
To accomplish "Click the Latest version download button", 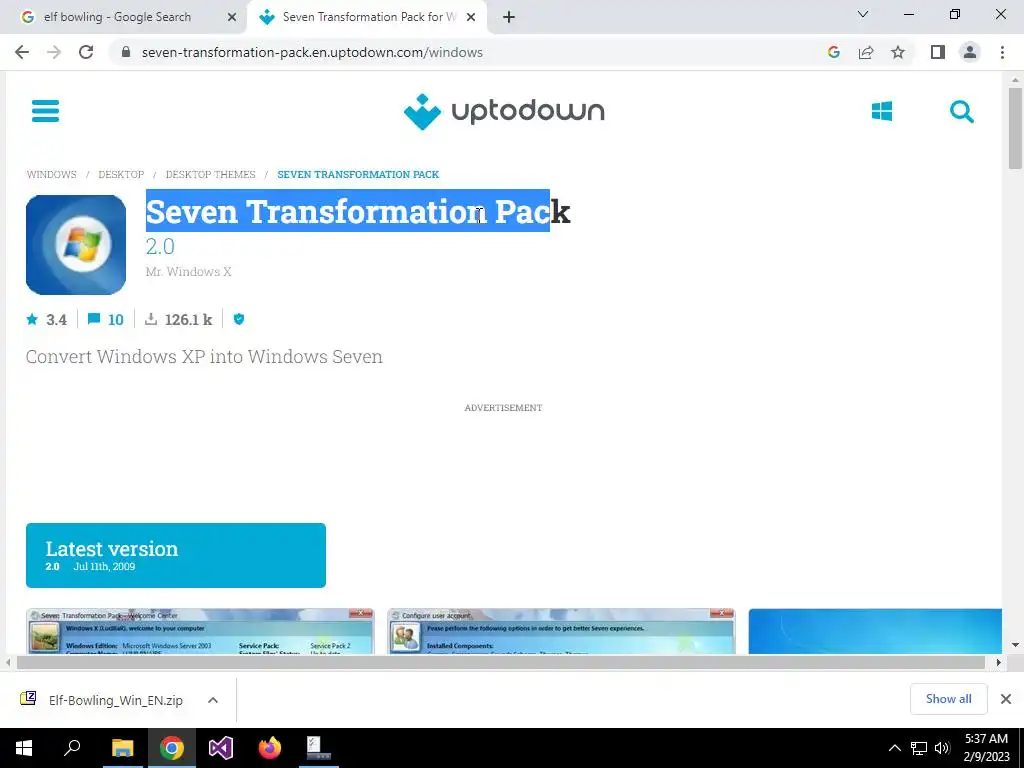I will [176, 555].
